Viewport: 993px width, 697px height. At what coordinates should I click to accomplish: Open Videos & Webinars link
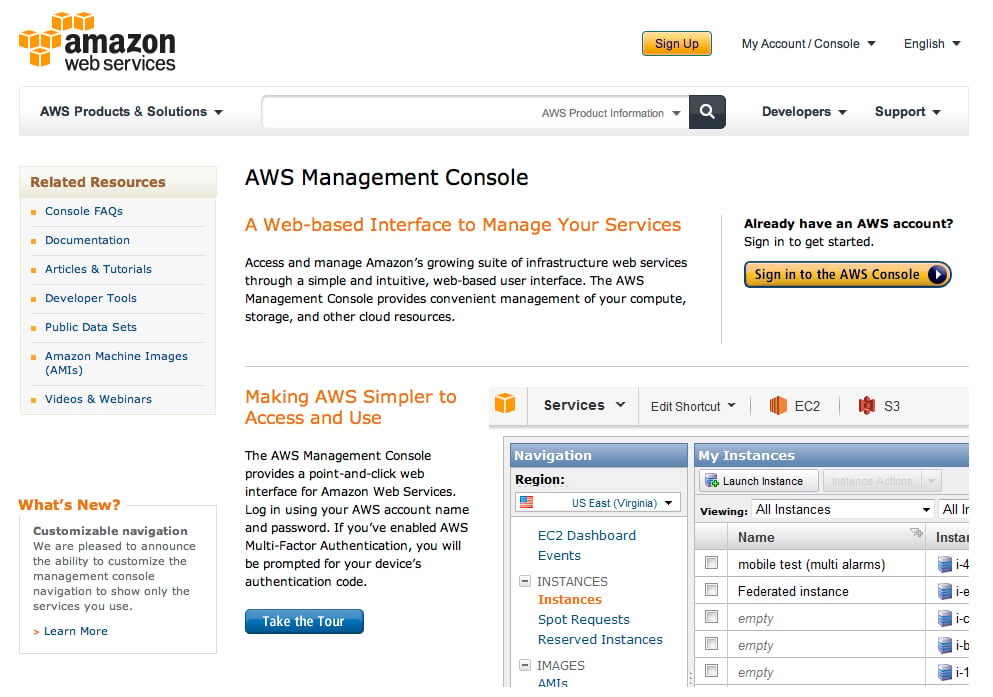pyautogui.click(x=98, y=399)
